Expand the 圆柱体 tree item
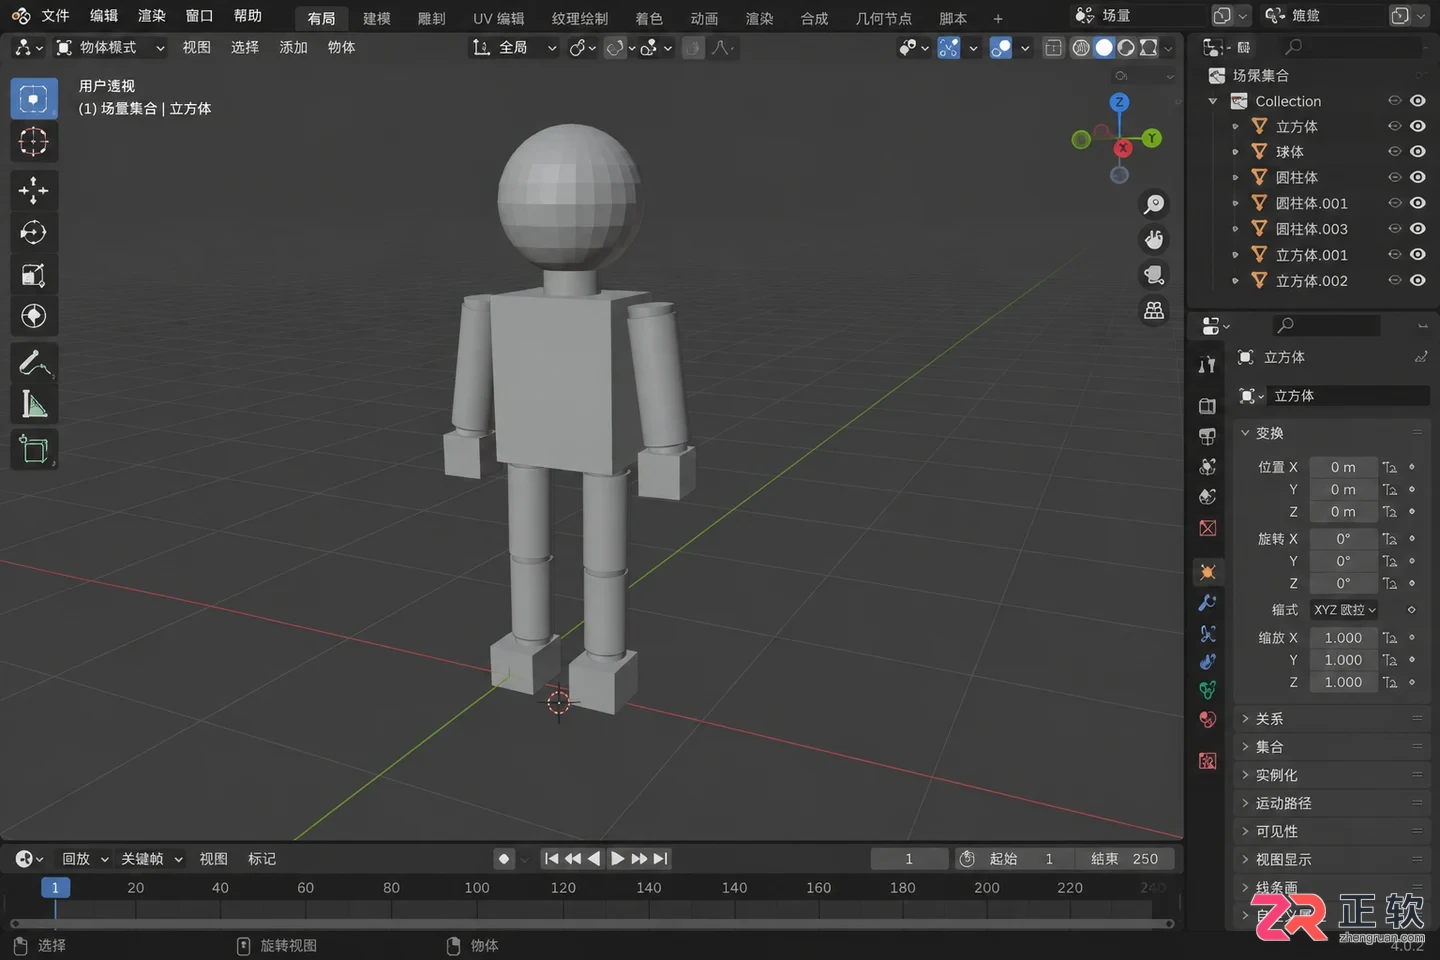 click(1235, 178)
